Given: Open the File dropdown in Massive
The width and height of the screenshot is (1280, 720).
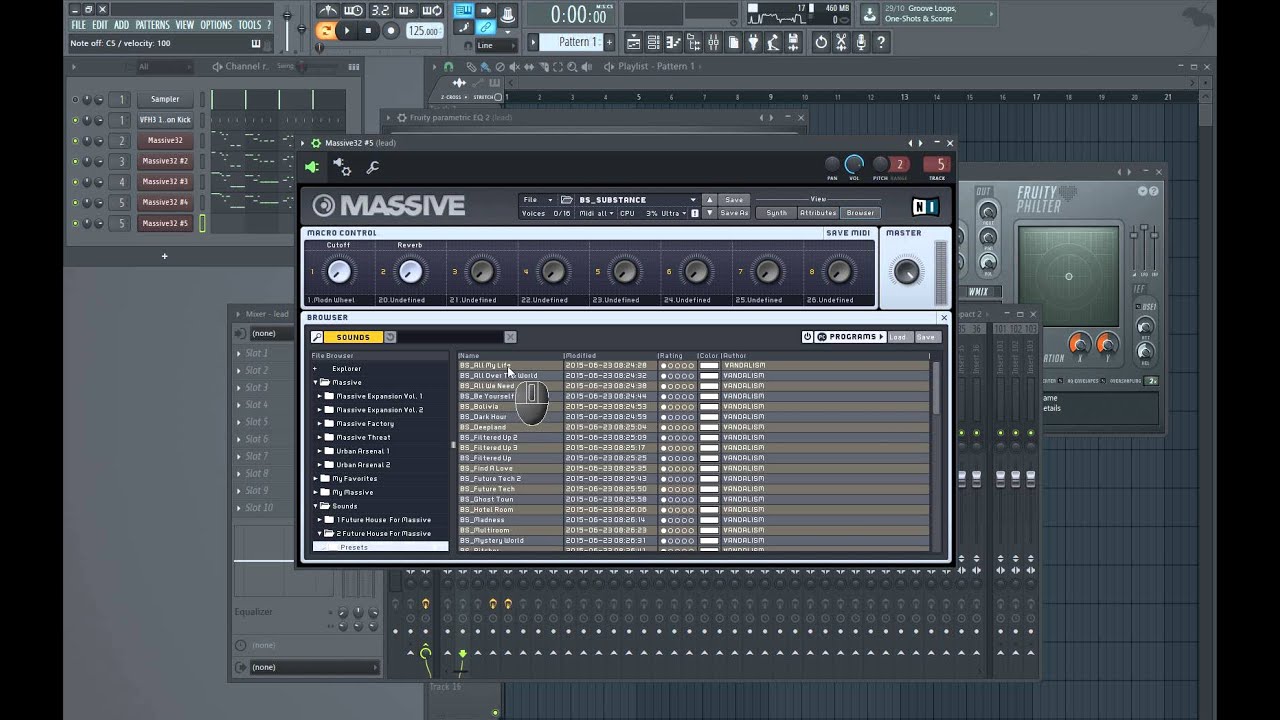Looking at the screenshot, I should (x=537, y=200).
